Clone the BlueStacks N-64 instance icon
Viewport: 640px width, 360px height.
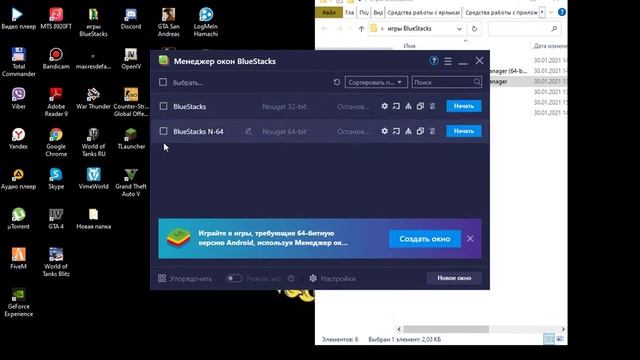[x=420, y=131]
